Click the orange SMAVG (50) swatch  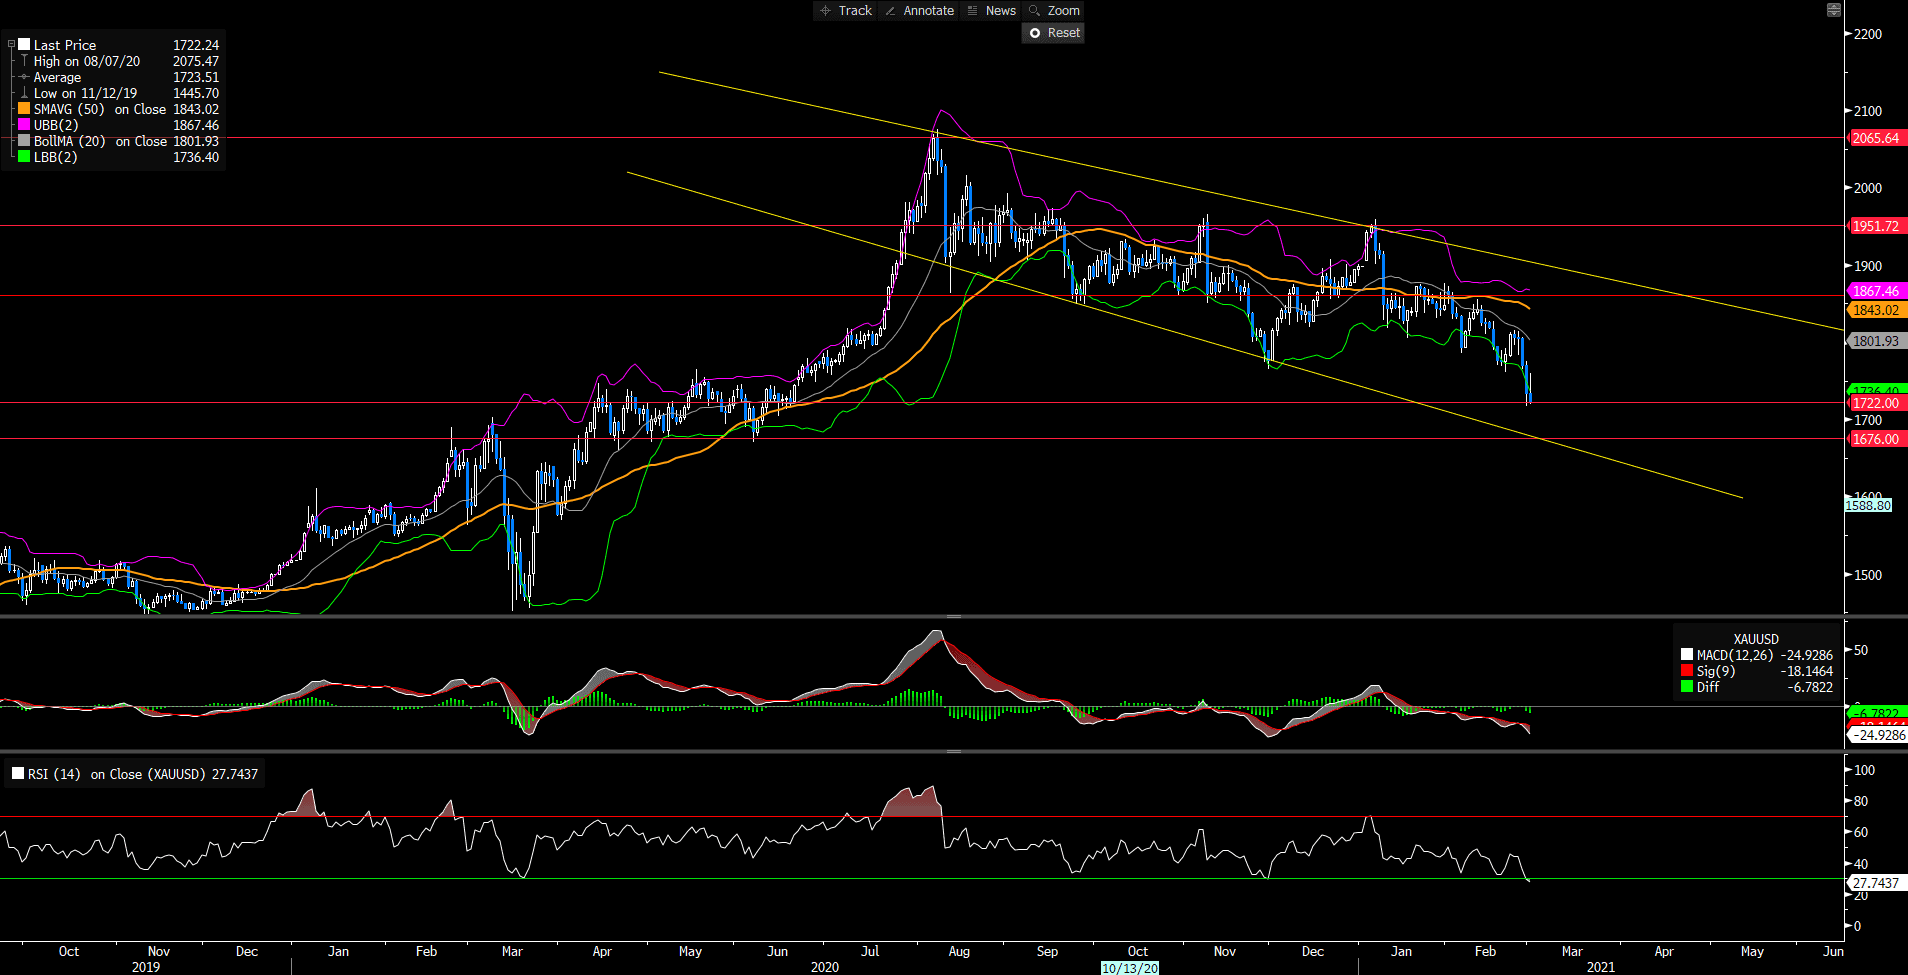[x=24, y=109]
